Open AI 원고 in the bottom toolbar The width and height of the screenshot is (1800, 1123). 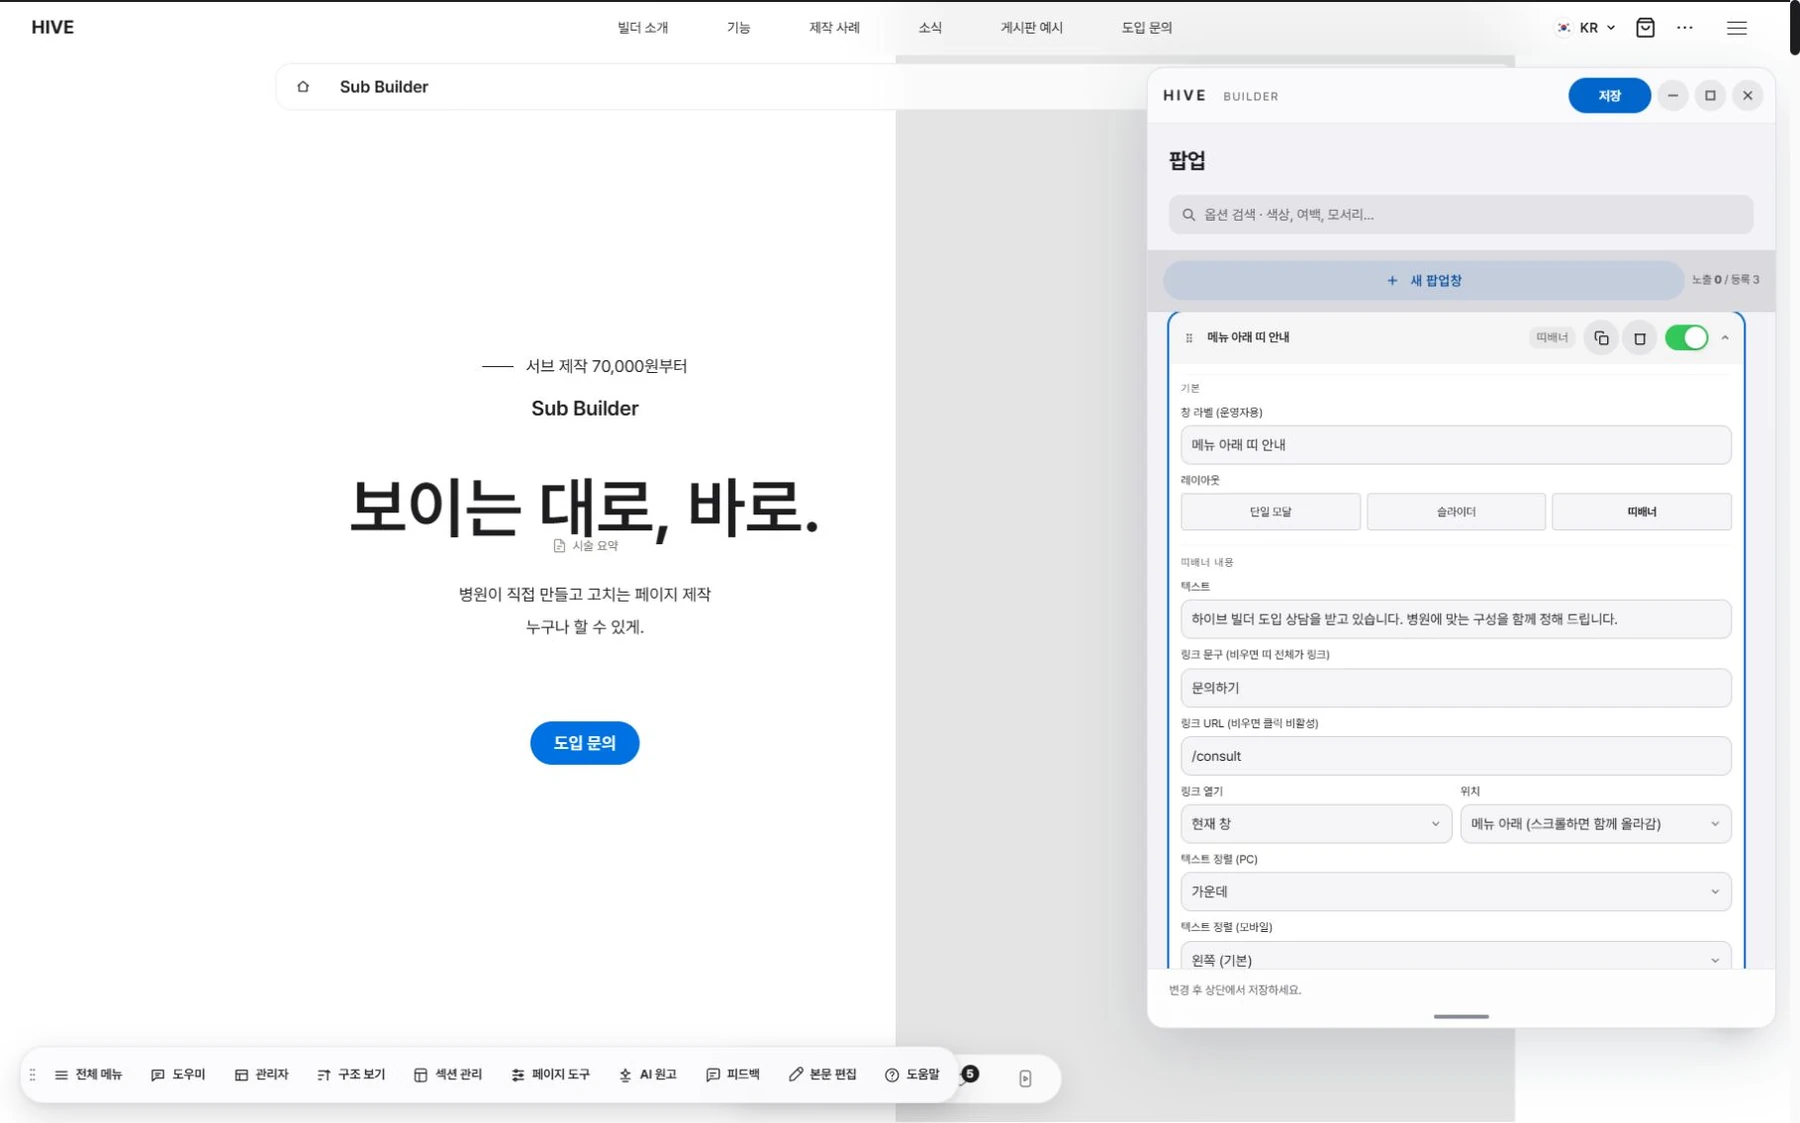tap(648, 1075)
